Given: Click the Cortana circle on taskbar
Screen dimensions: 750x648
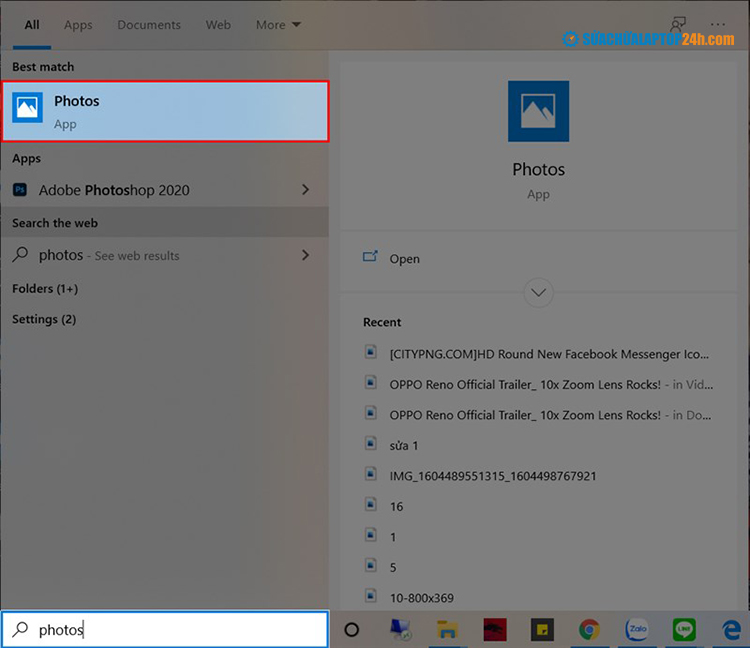Looking at the screenshot, I should click(352, 629).
